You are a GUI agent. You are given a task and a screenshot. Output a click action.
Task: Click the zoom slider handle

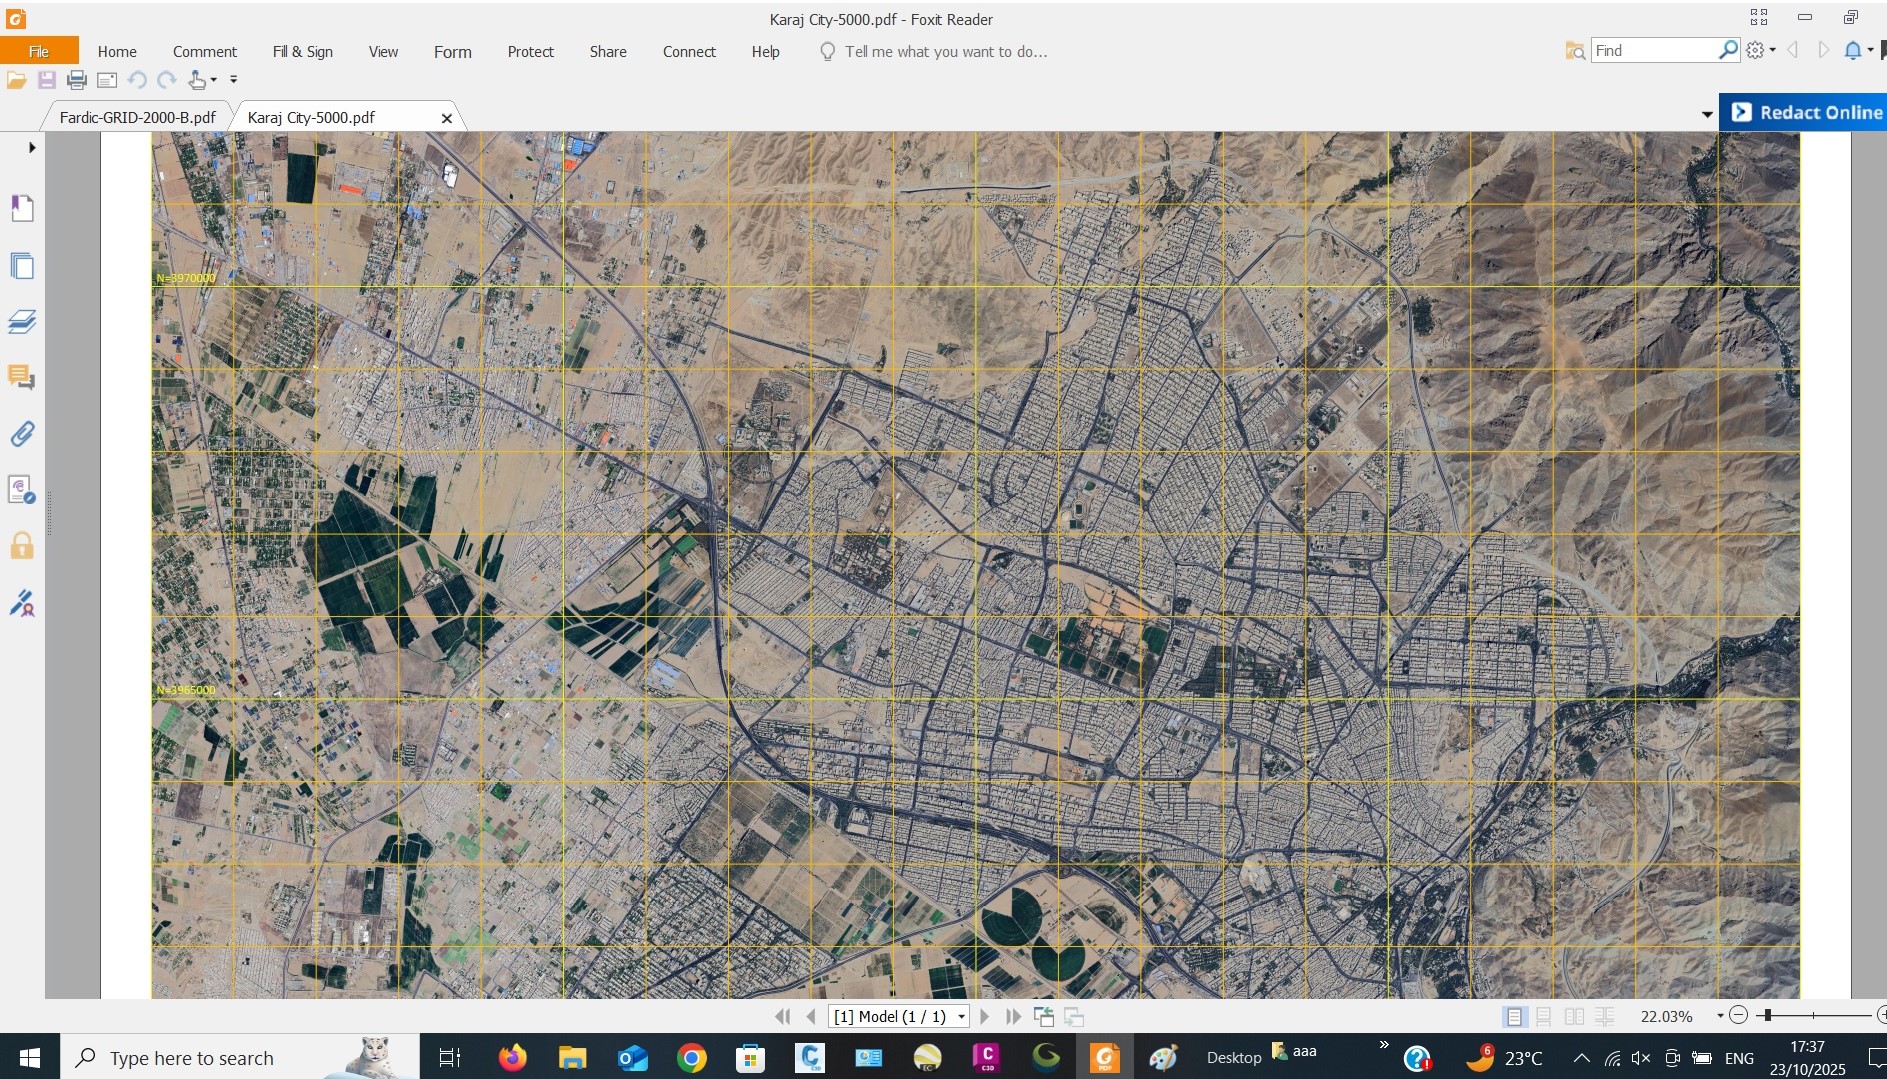pos(1768,1016)
